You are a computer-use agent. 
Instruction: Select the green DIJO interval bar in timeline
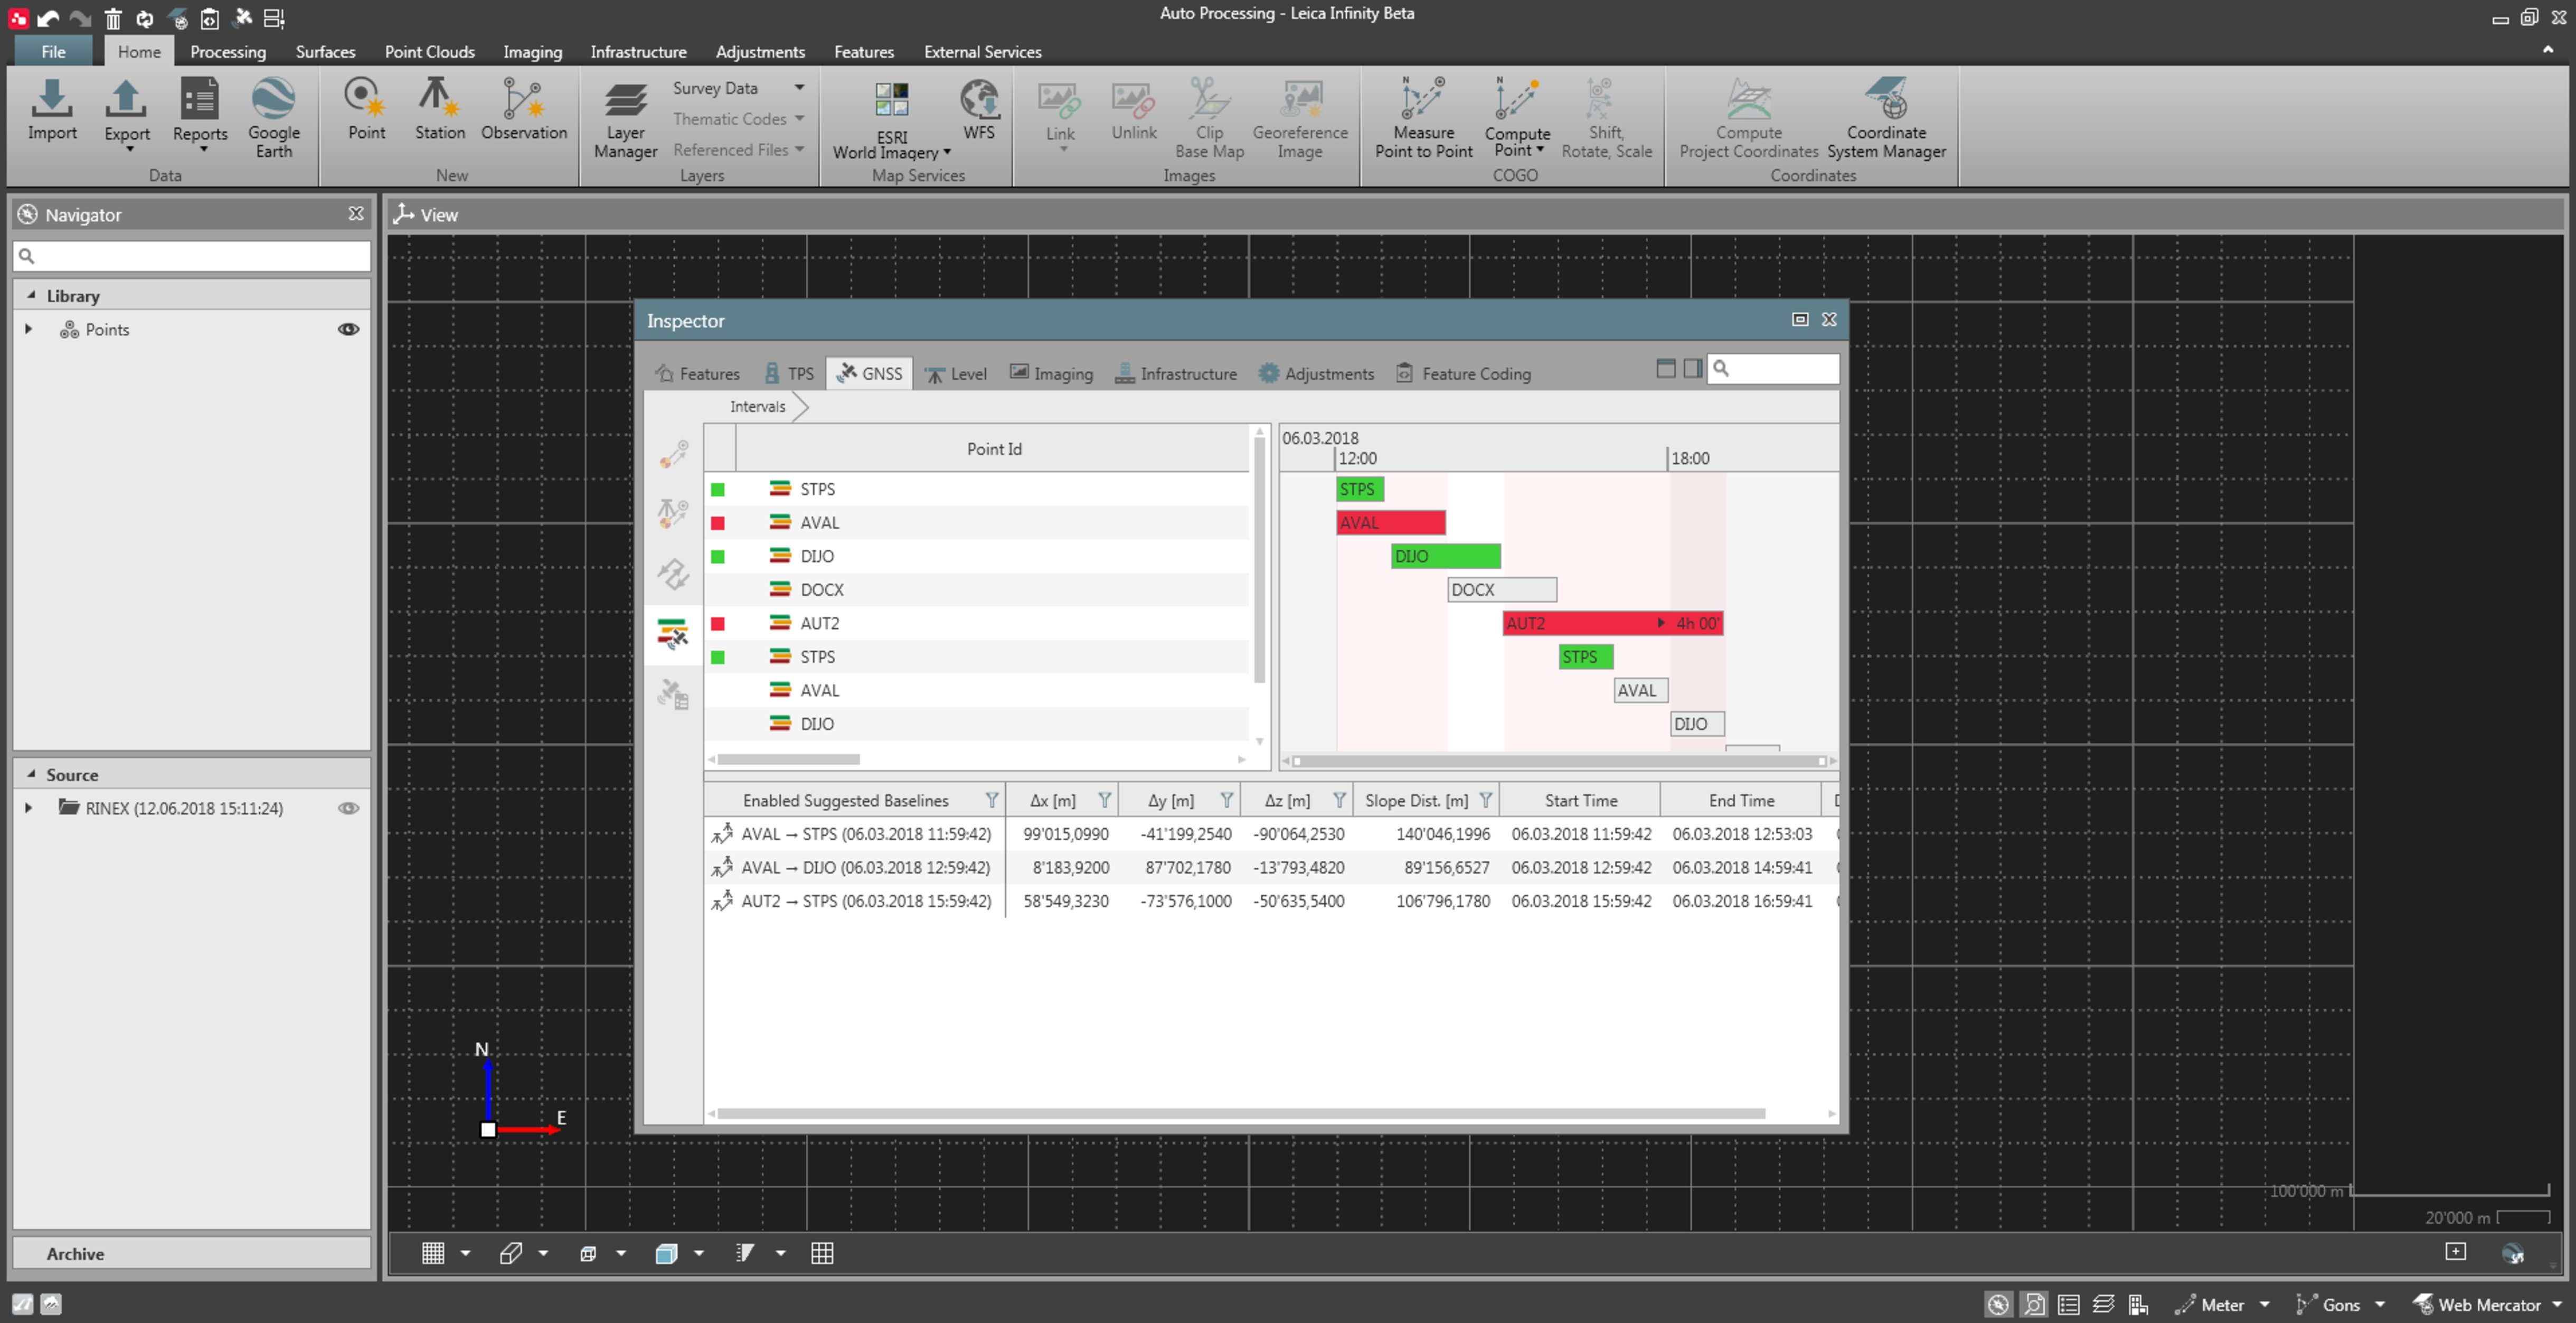pyautogui.click(x=1446, y=556)
